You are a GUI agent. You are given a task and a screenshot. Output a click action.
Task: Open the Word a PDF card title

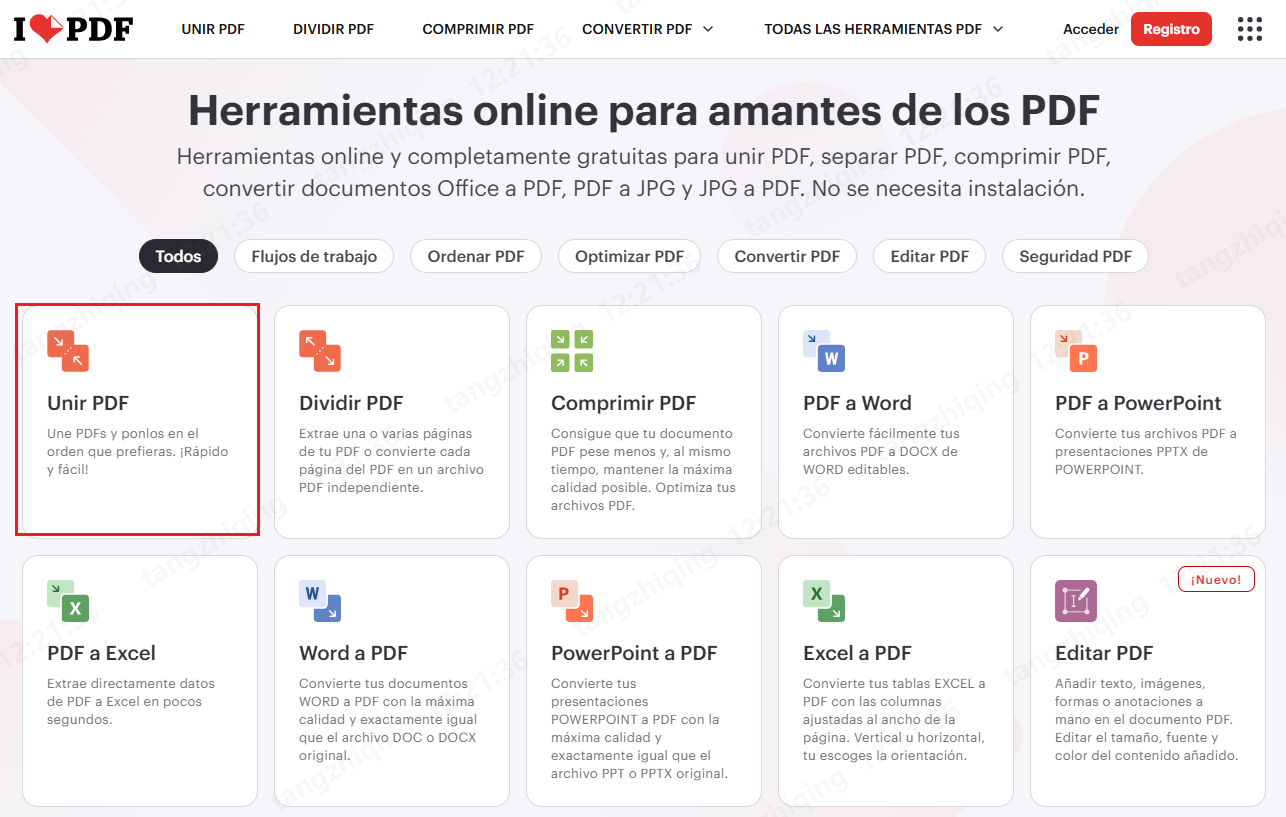click(x=353, y=653)
